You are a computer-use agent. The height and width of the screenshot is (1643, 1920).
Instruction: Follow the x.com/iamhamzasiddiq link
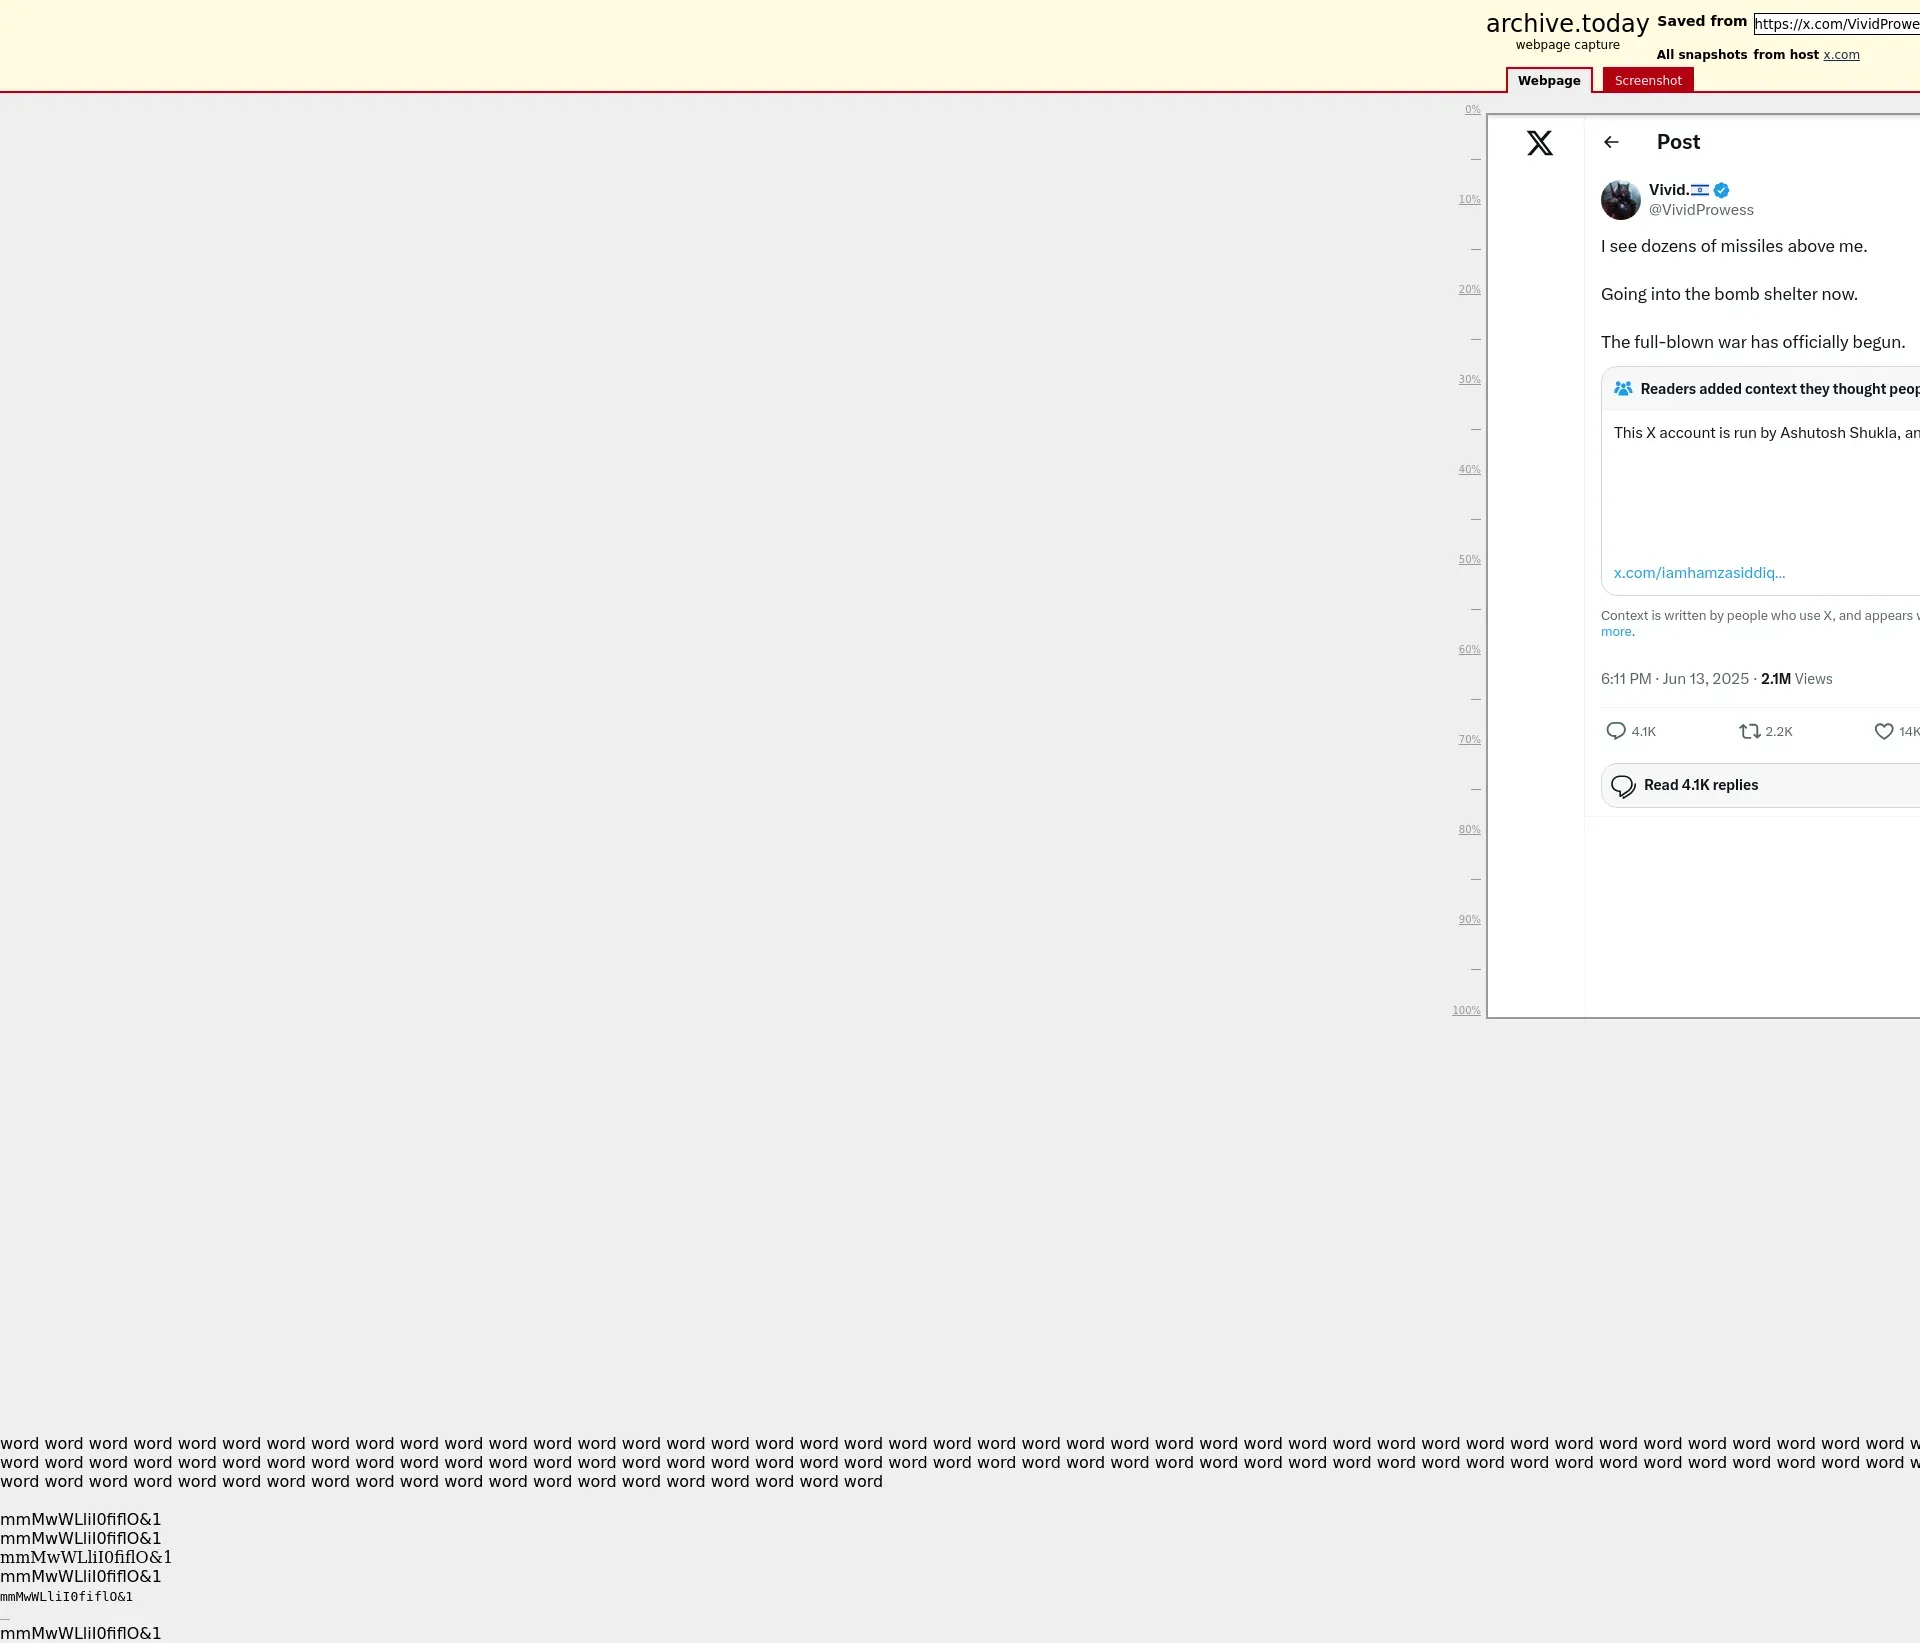[1698, 573]
